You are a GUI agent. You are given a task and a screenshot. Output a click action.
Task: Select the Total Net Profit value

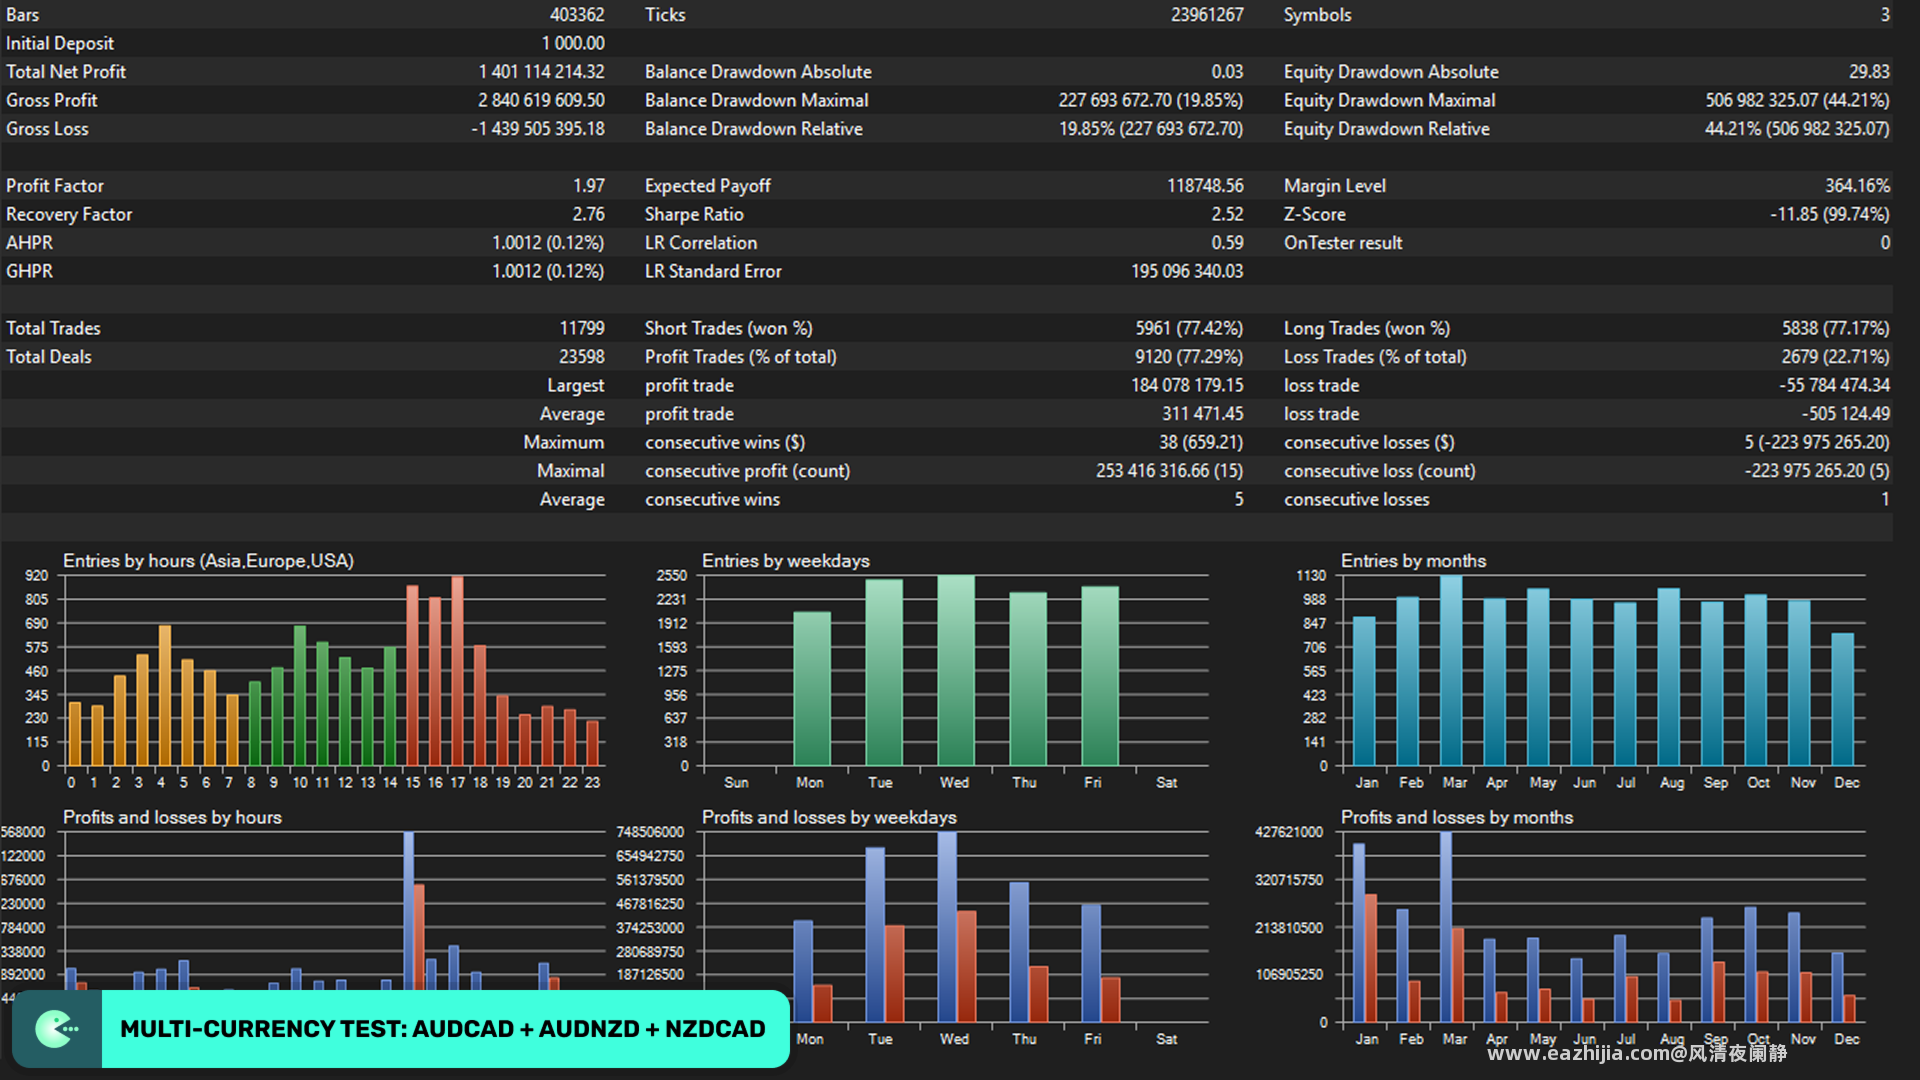[x=541, y=72]
